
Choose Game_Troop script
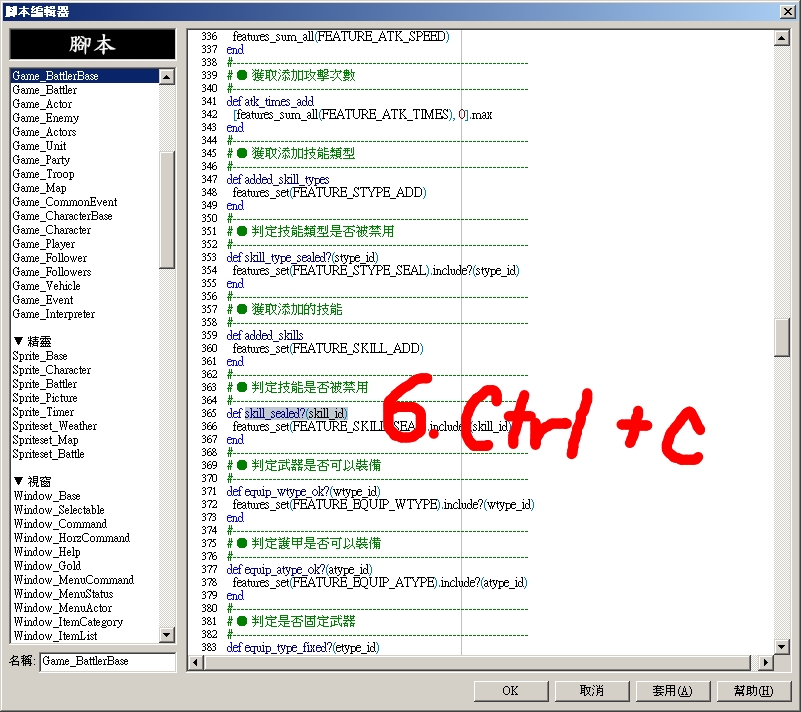tap(43, 174)
